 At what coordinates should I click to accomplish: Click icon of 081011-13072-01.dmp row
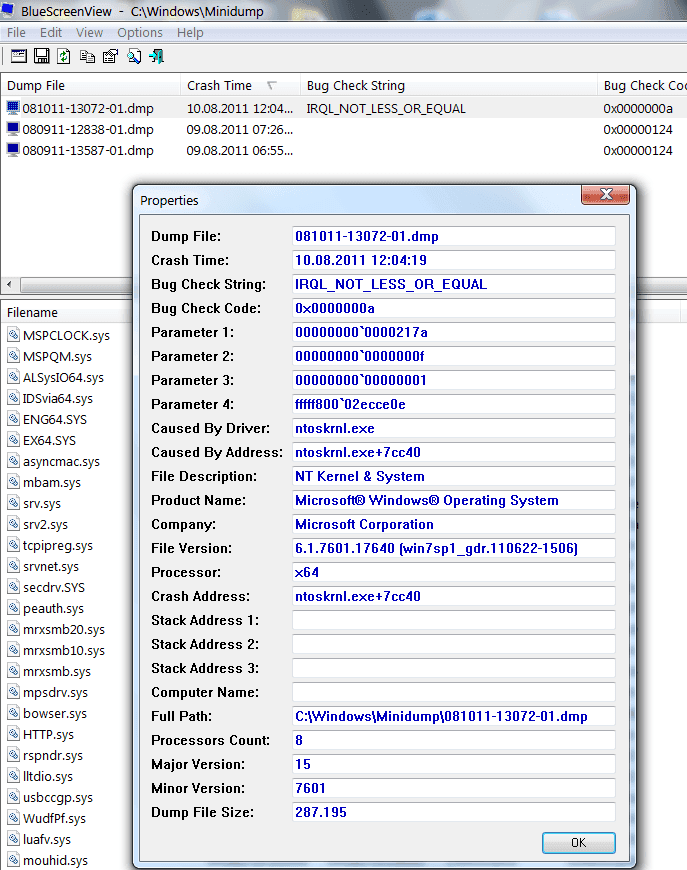13,108
